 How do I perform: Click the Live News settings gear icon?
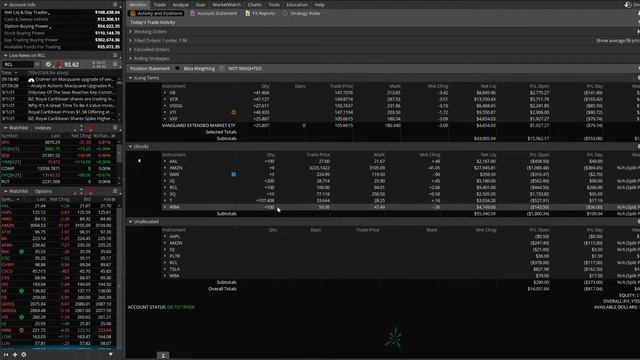coord(48,64)
